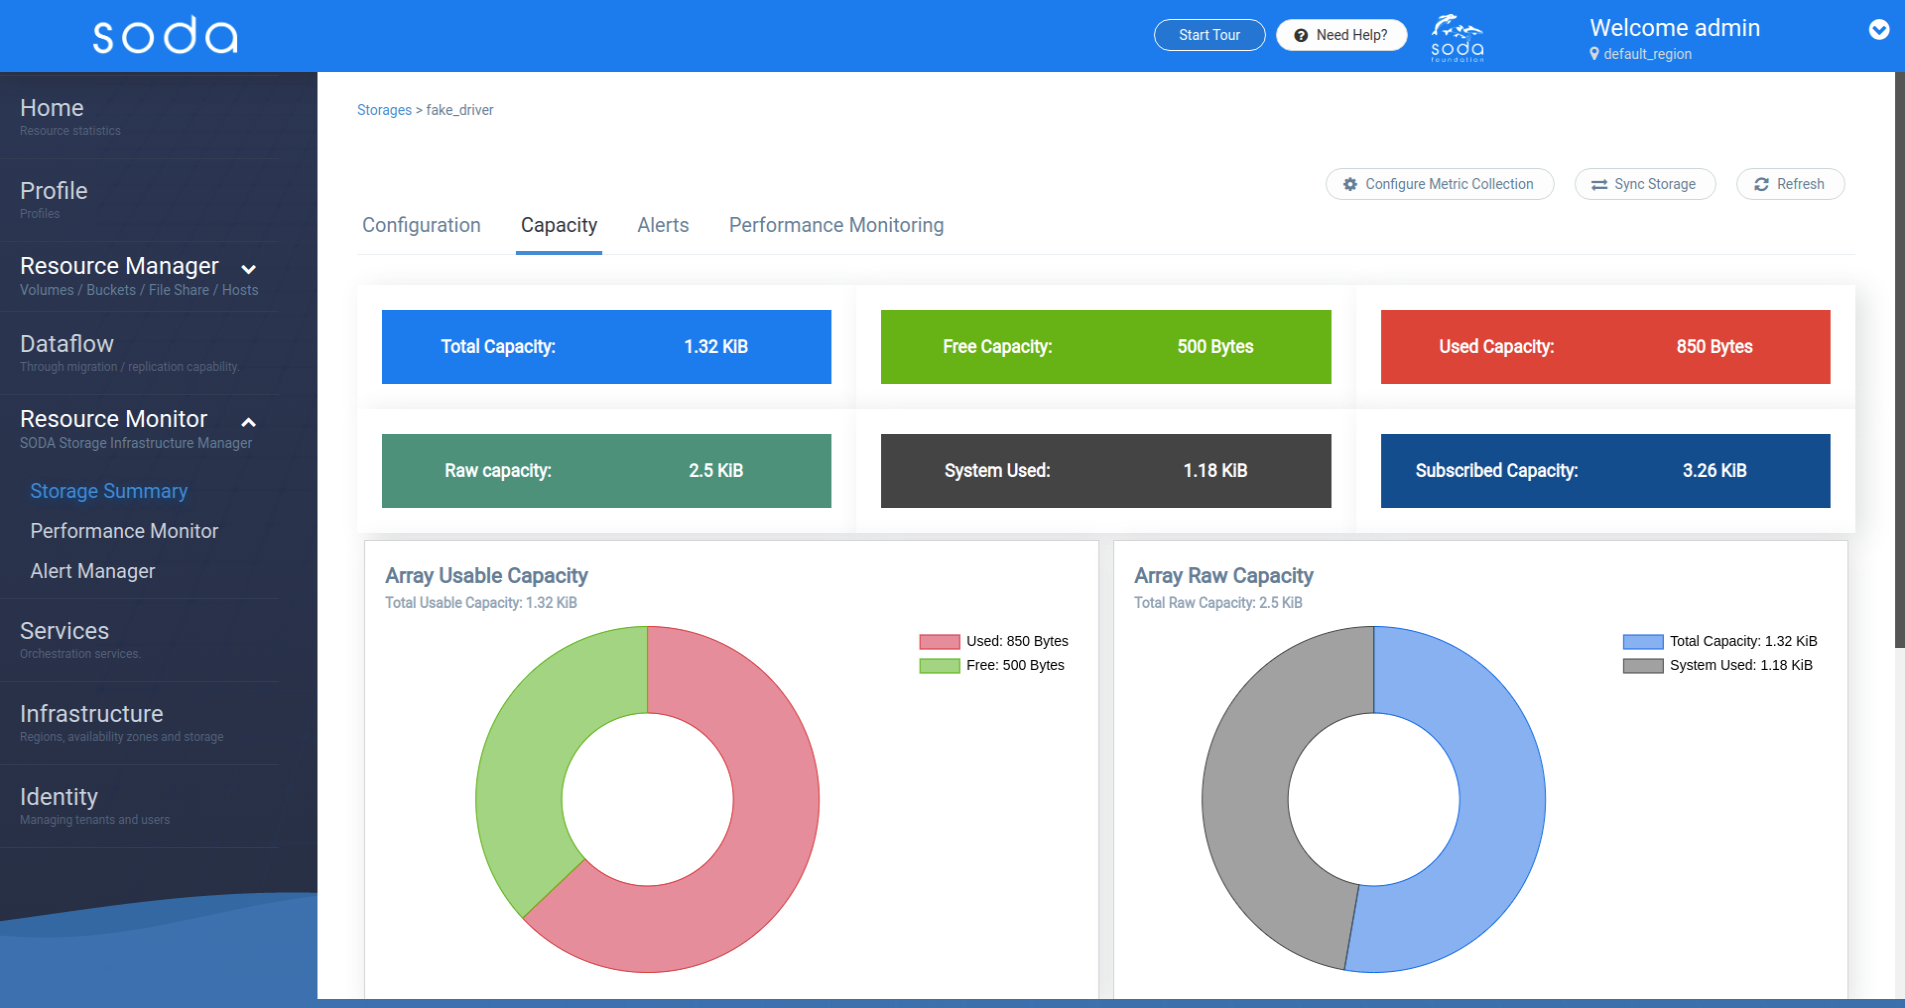
Task: Toggle the System Used legend swatch
Action: [x=1642, y=665]
